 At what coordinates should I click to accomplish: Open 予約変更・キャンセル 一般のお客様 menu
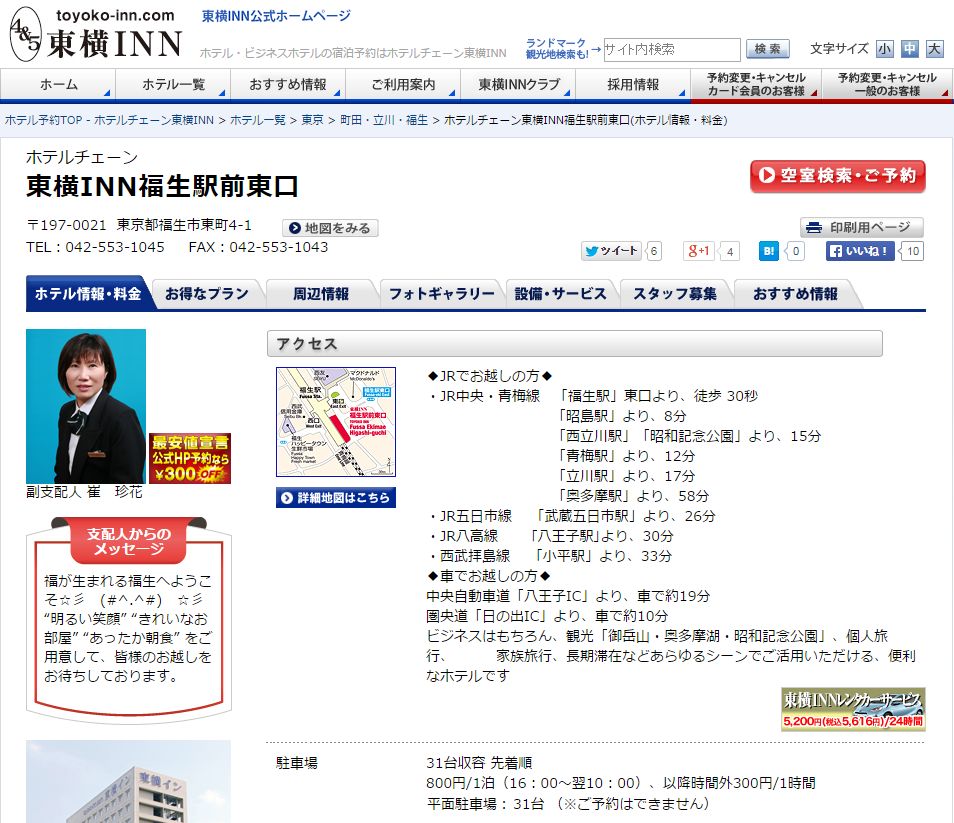[x=886, y=85]
